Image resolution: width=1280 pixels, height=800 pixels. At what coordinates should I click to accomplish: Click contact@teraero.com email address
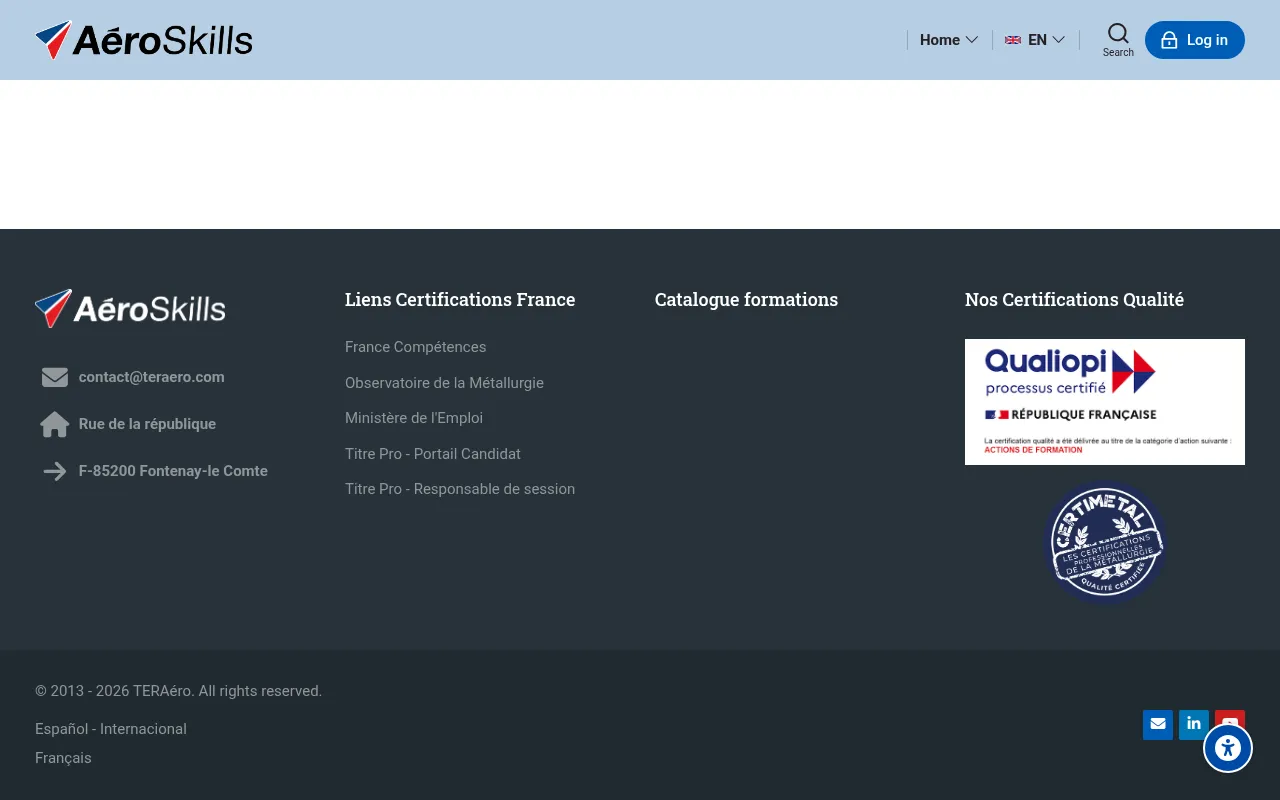(x=152, y=377)
